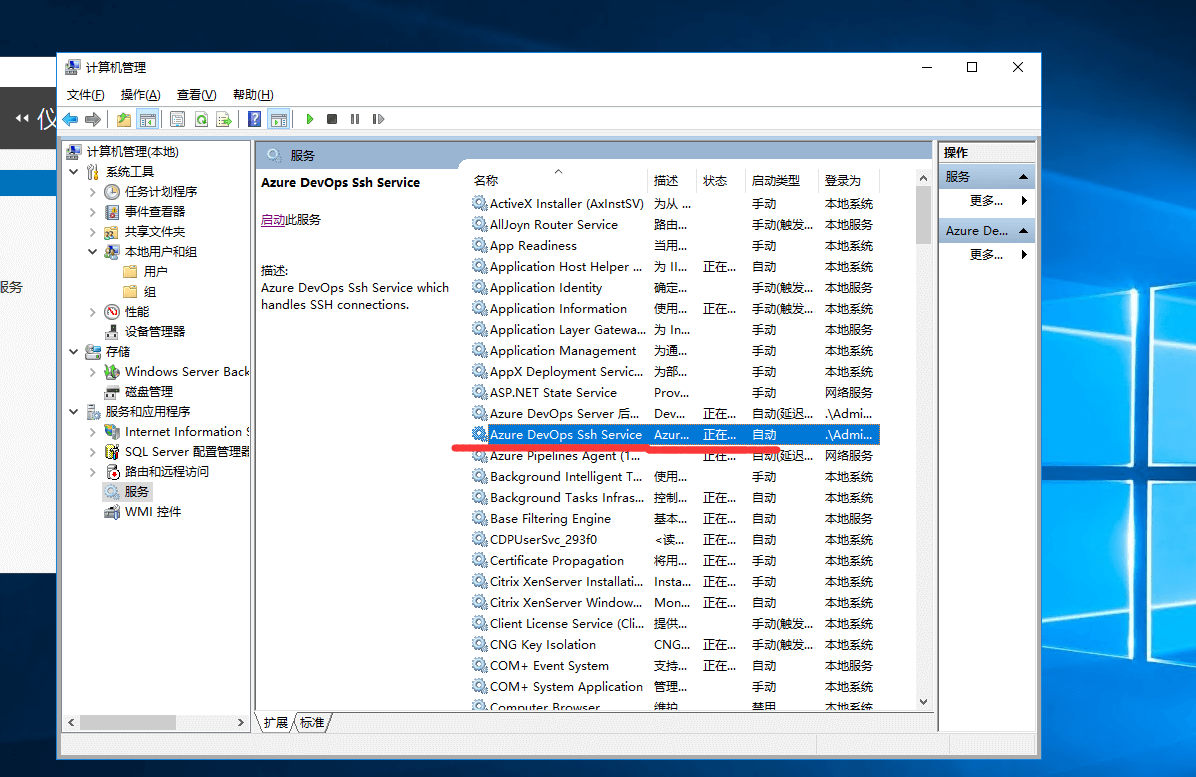Expand the 任务计划程序 tree node

click(x=93, y=192)
